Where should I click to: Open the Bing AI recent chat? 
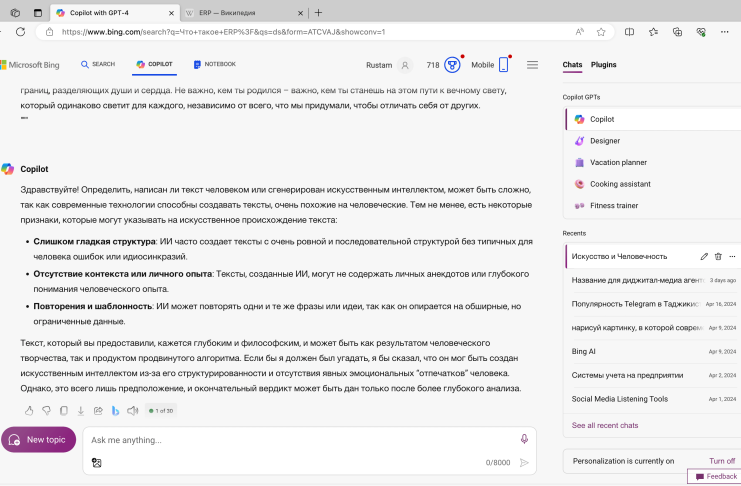click(x=653, y=351)
